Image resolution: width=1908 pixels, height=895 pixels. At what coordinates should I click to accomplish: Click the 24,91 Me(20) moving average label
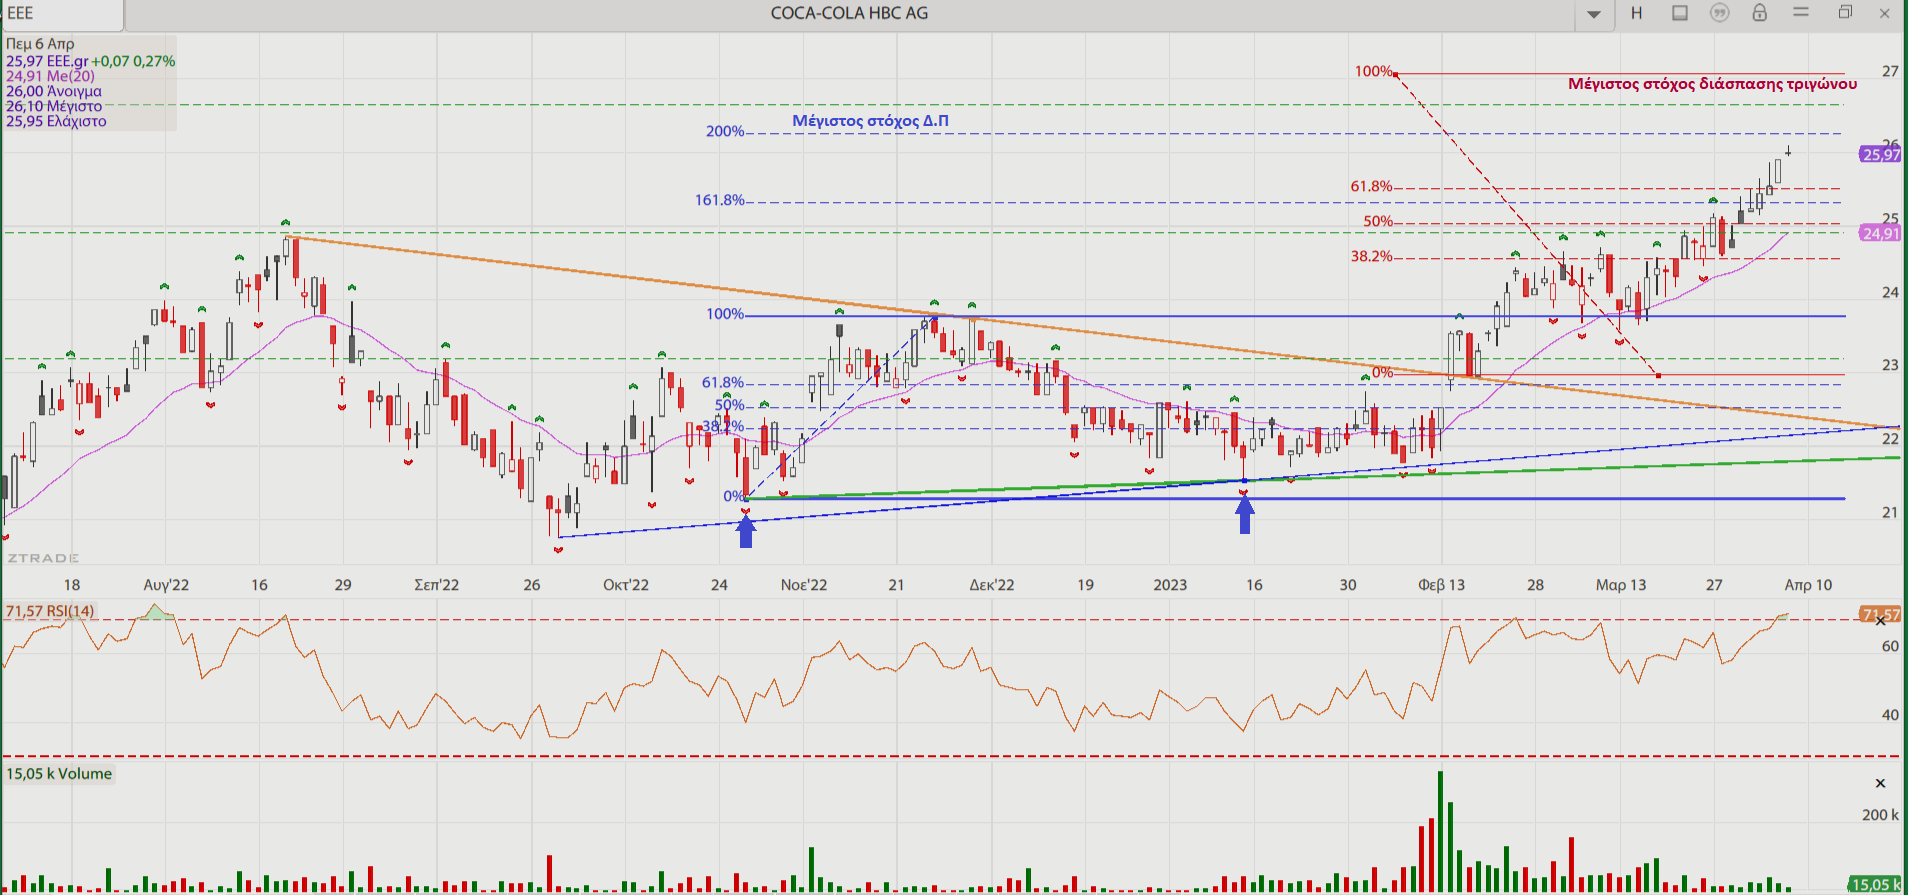coord(50,76)
